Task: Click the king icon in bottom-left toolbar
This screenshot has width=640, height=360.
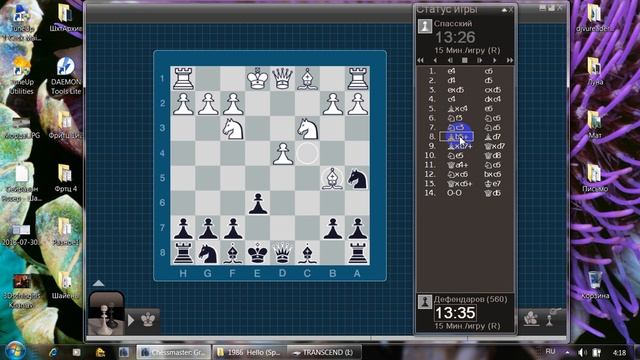Action: (148, 320)
